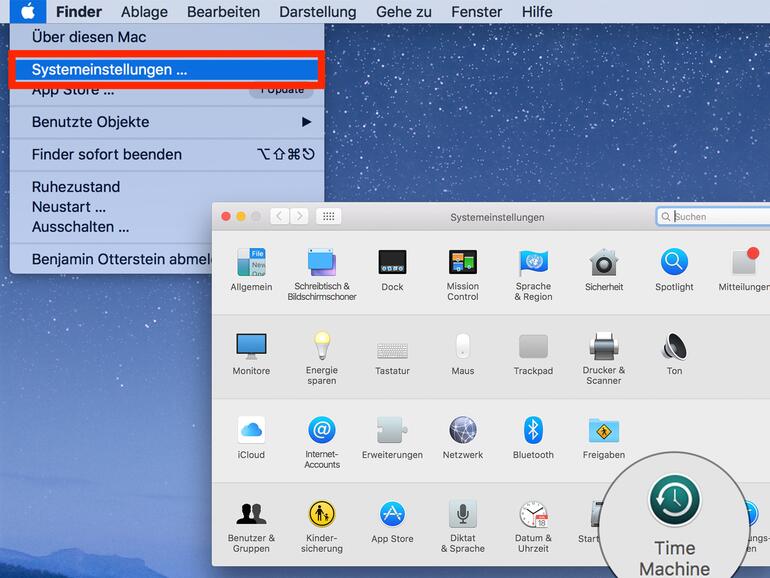Open the Sicherheit preference pane
Viewport: 770px width, 578px height.
pyautogui.click(x=604, y=270)
